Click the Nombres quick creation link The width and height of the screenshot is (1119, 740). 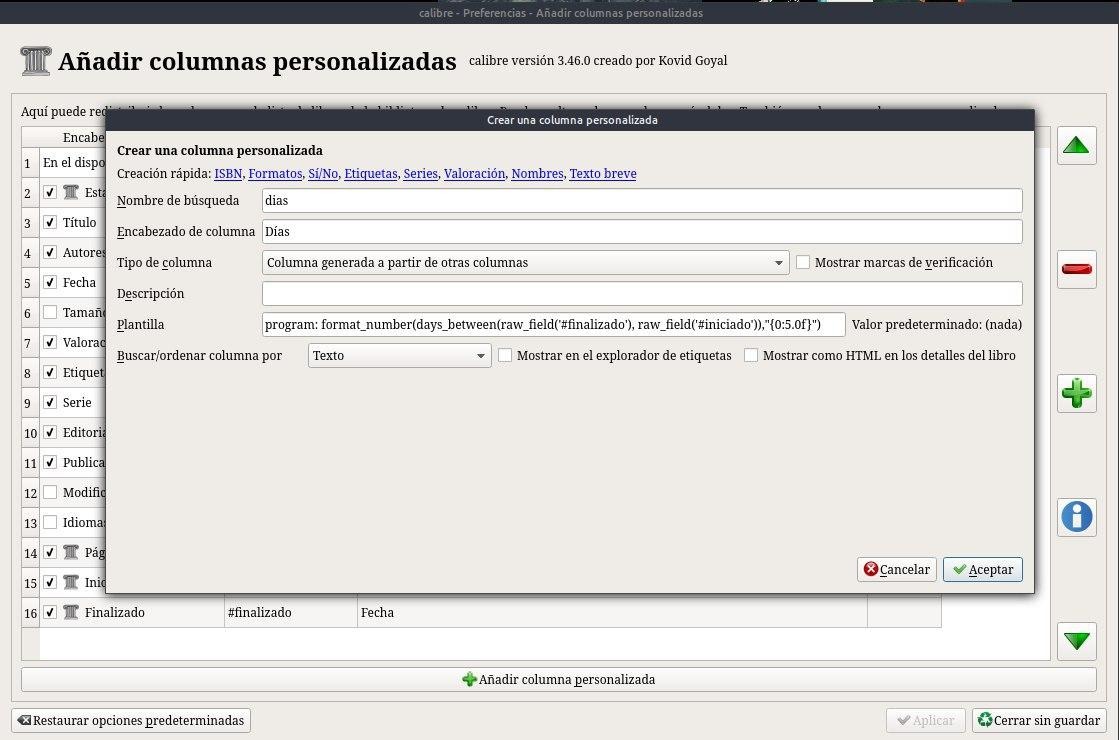(537, 173)
